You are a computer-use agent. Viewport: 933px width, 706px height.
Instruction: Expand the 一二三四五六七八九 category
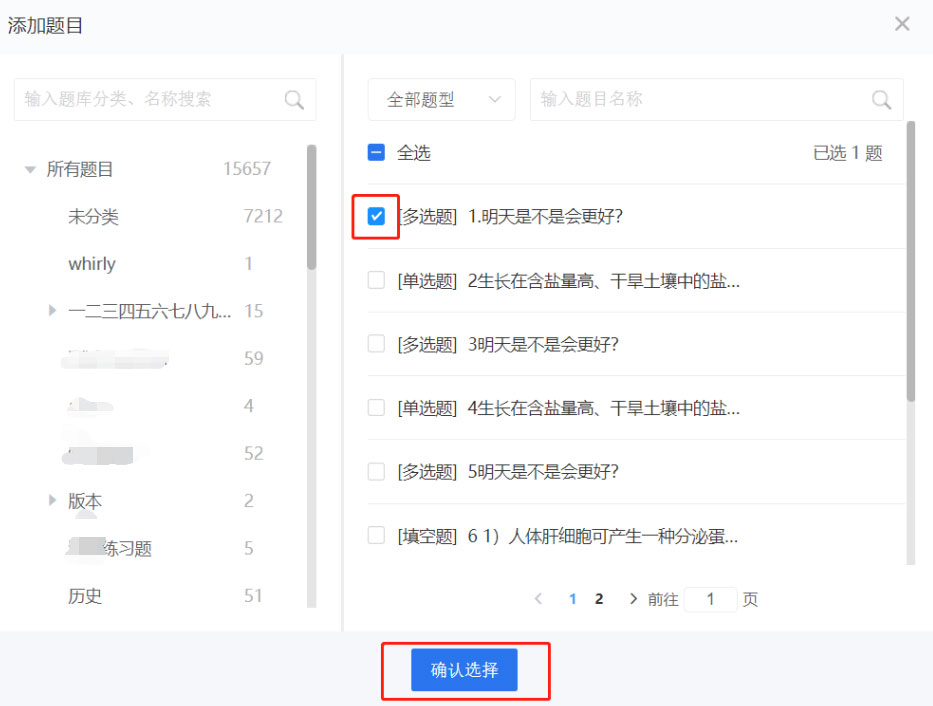click(x=53, y=311)
